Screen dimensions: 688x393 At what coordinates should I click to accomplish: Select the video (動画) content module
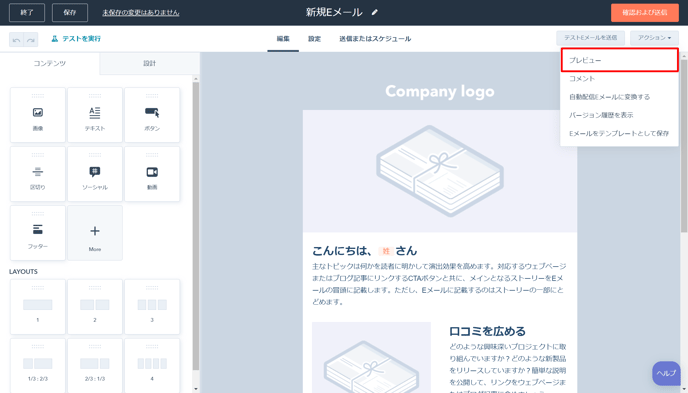point(152,174)
